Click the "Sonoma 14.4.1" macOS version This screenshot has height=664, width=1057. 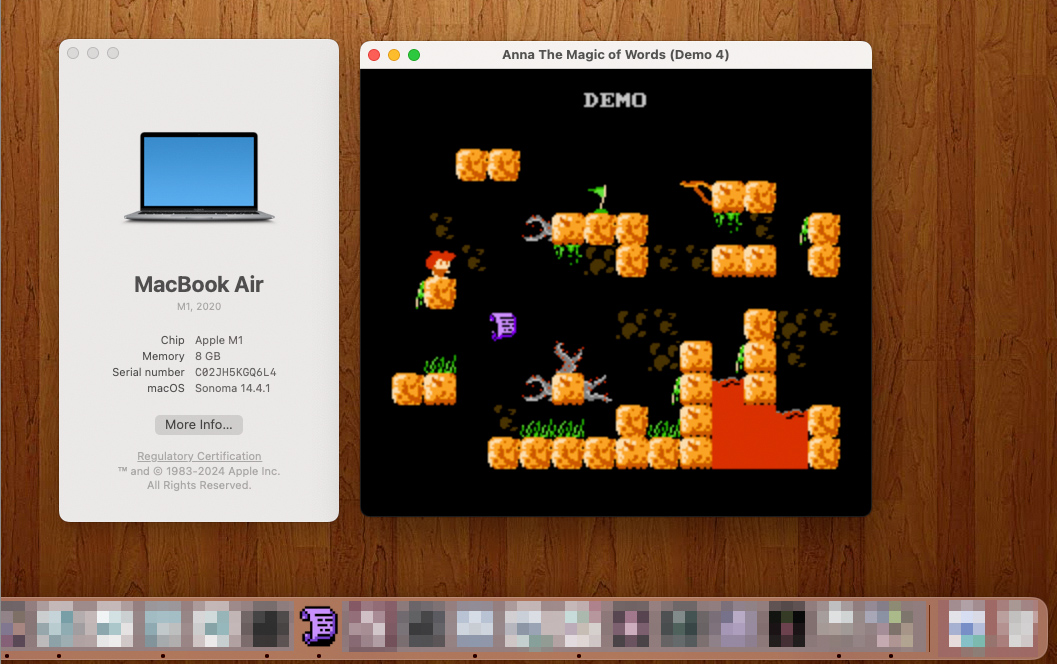(233, 388)
